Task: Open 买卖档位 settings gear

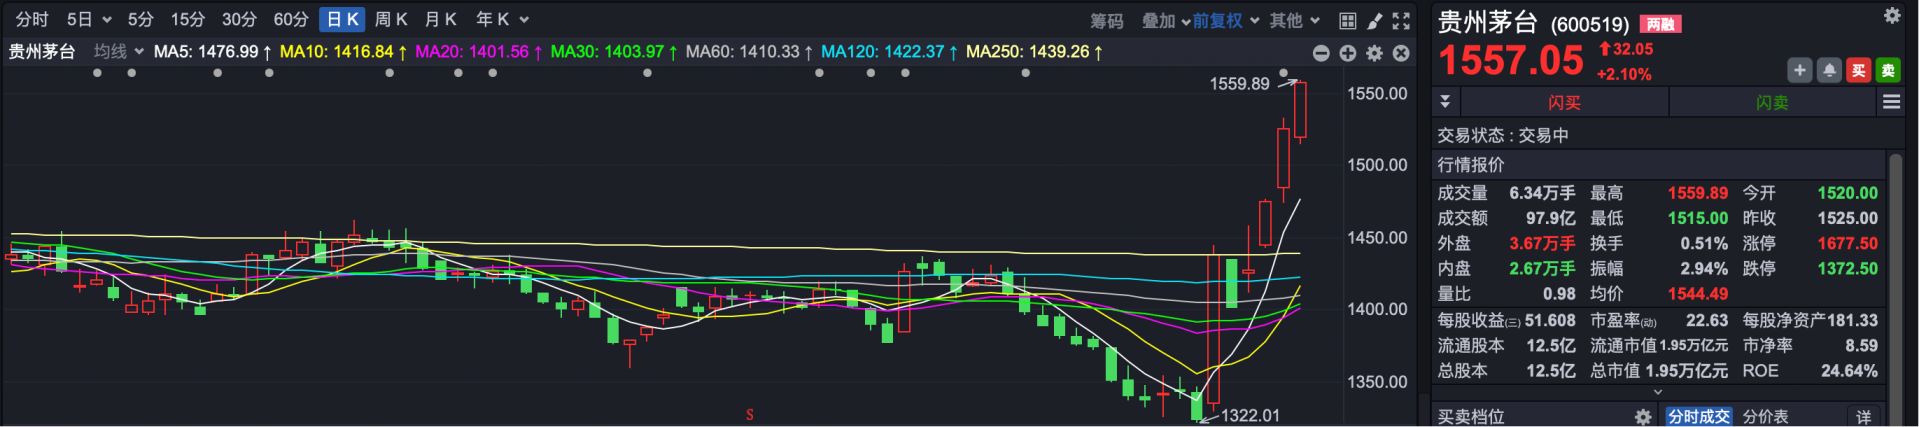Action: [x=1642, y=416]
